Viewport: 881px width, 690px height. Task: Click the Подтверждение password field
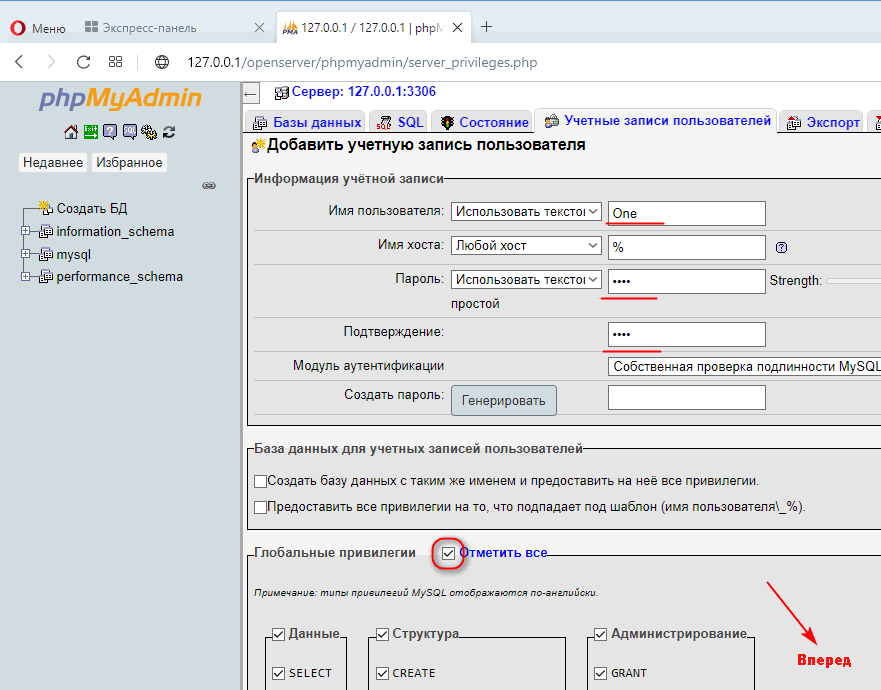pyautogui.click(x=687, y=334)
